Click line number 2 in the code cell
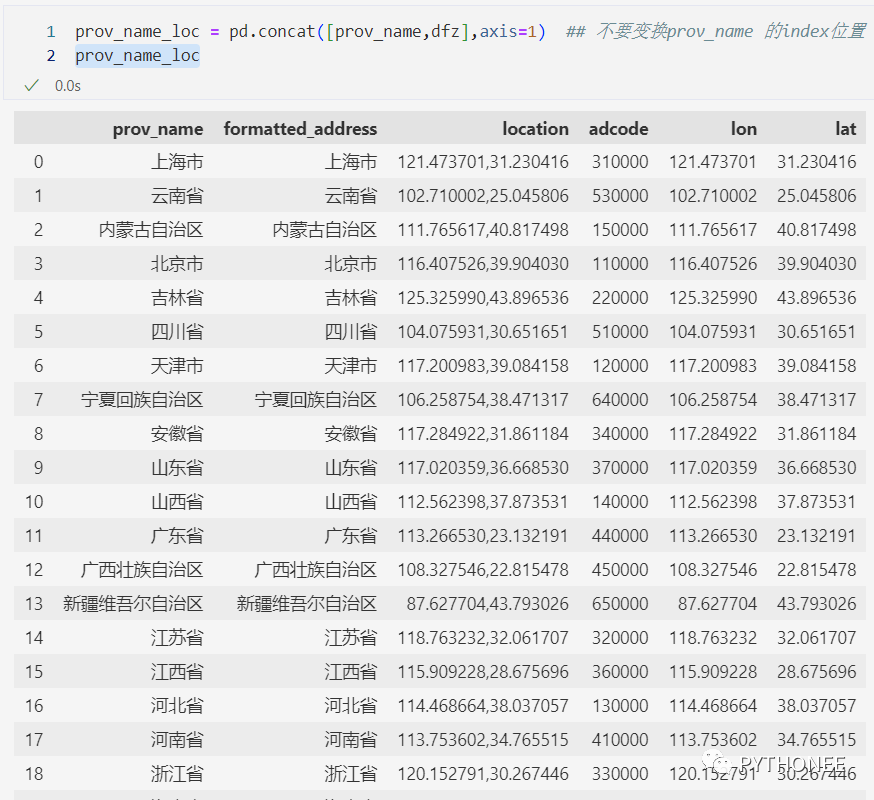The height and width of the screenshot is (800, 874). (x=50, y=55)
